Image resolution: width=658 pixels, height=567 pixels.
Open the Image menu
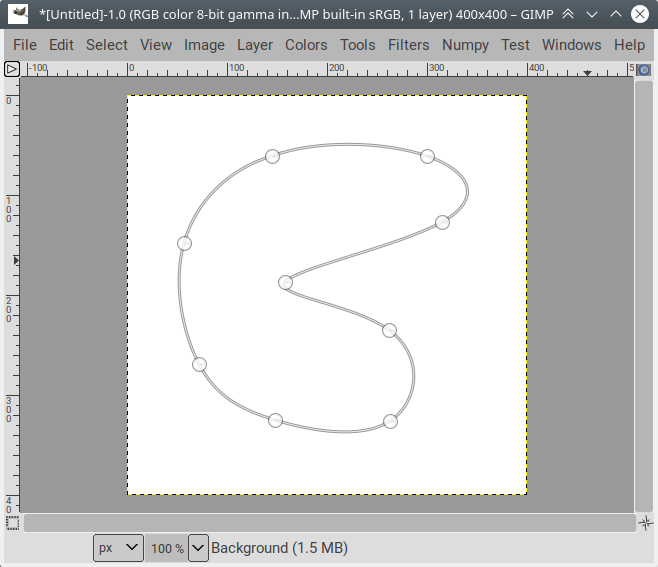204,45
